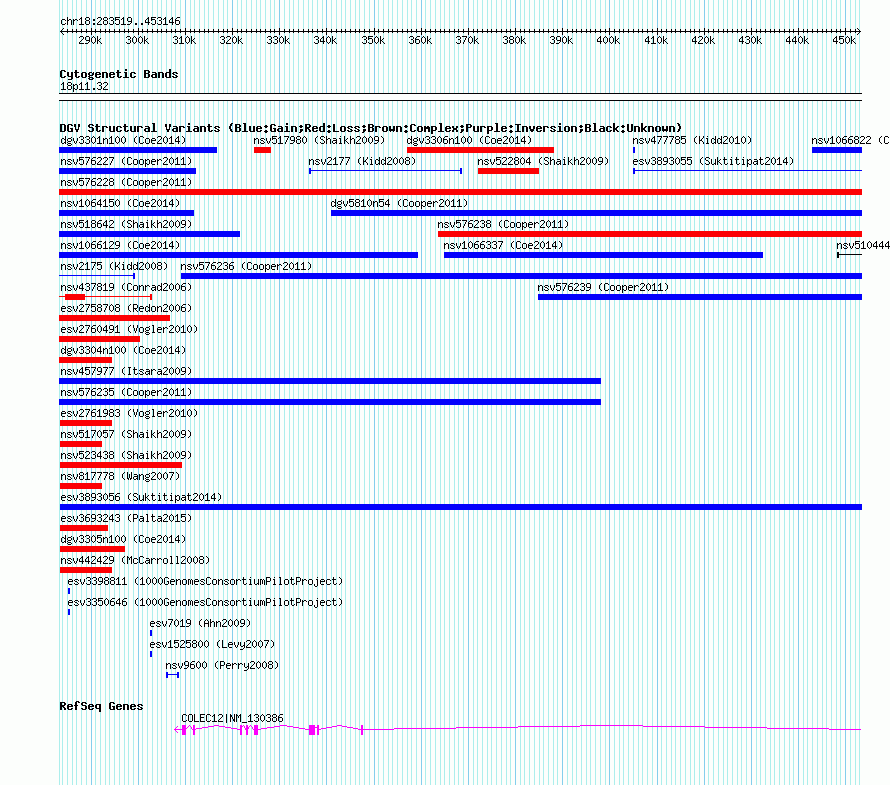Screen dimensions: 890x785
Task: Click the 450k ruler tick label
Action: [844, 40]
